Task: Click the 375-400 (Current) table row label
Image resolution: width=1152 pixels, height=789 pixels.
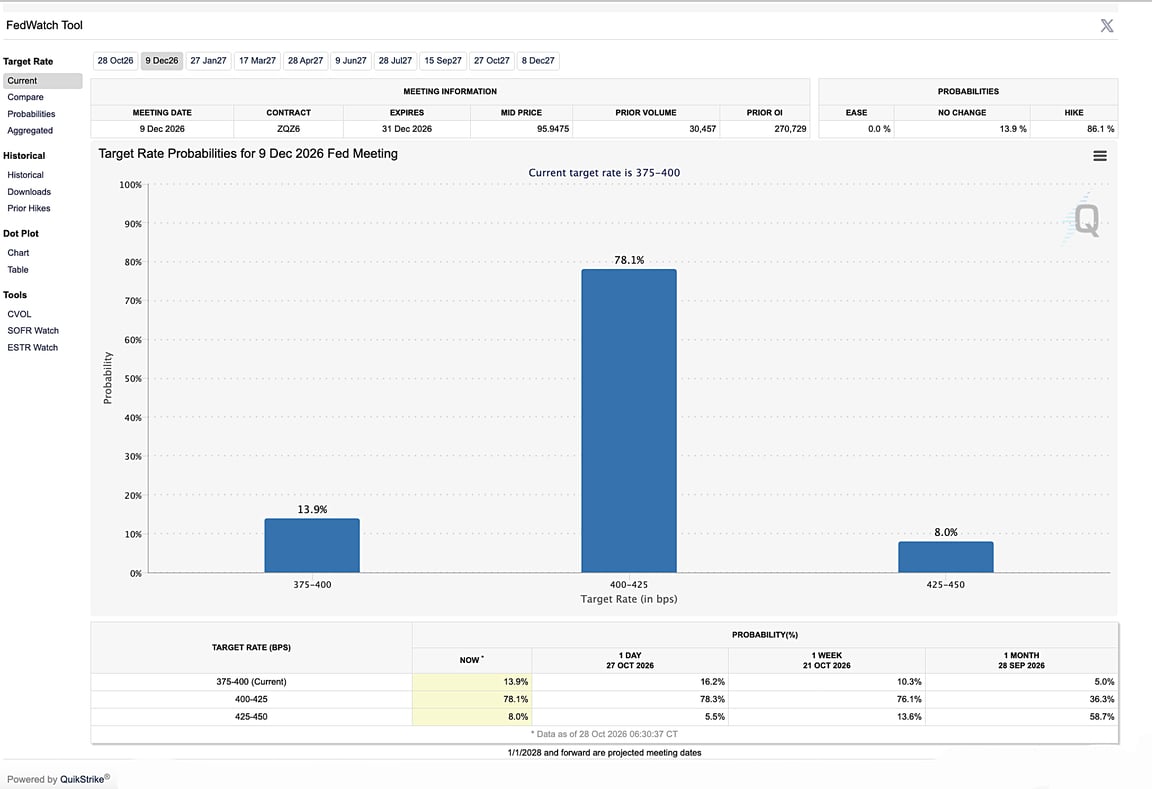Action: click(x=251, y=682)
